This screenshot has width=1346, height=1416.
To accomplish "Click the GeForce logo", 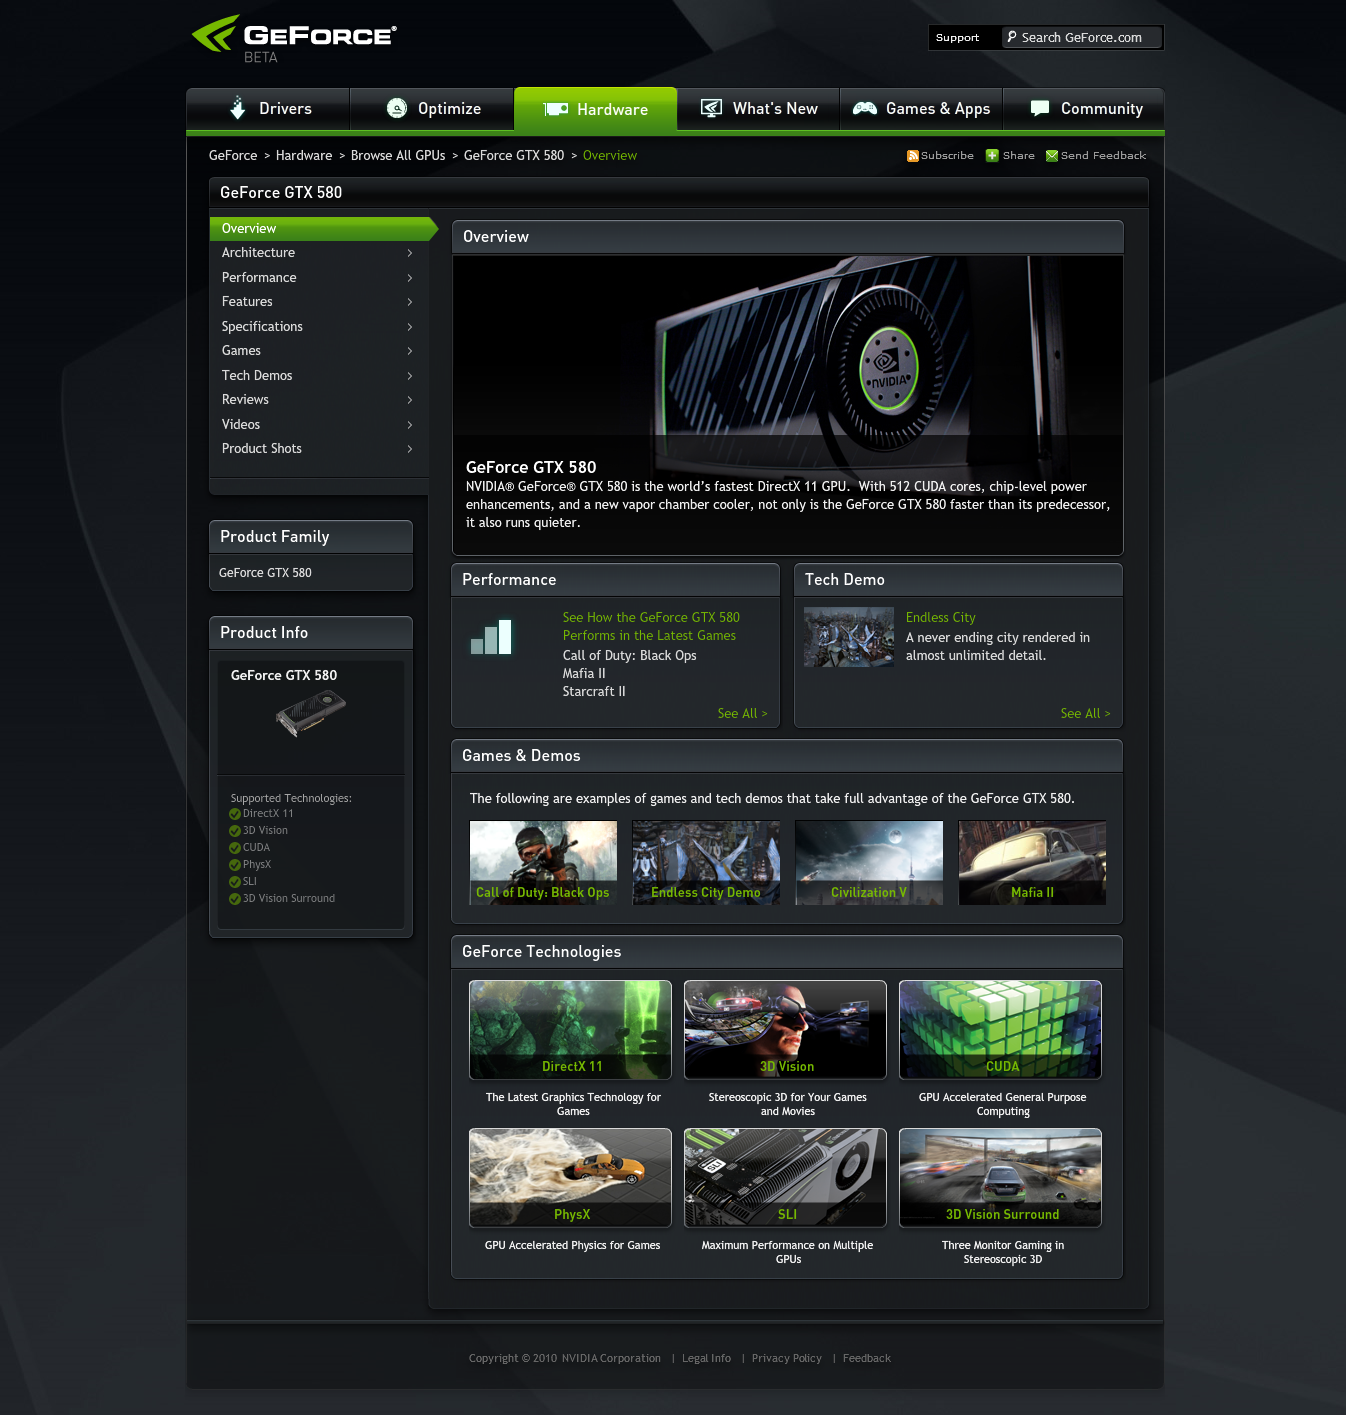I will coord(294,38).
